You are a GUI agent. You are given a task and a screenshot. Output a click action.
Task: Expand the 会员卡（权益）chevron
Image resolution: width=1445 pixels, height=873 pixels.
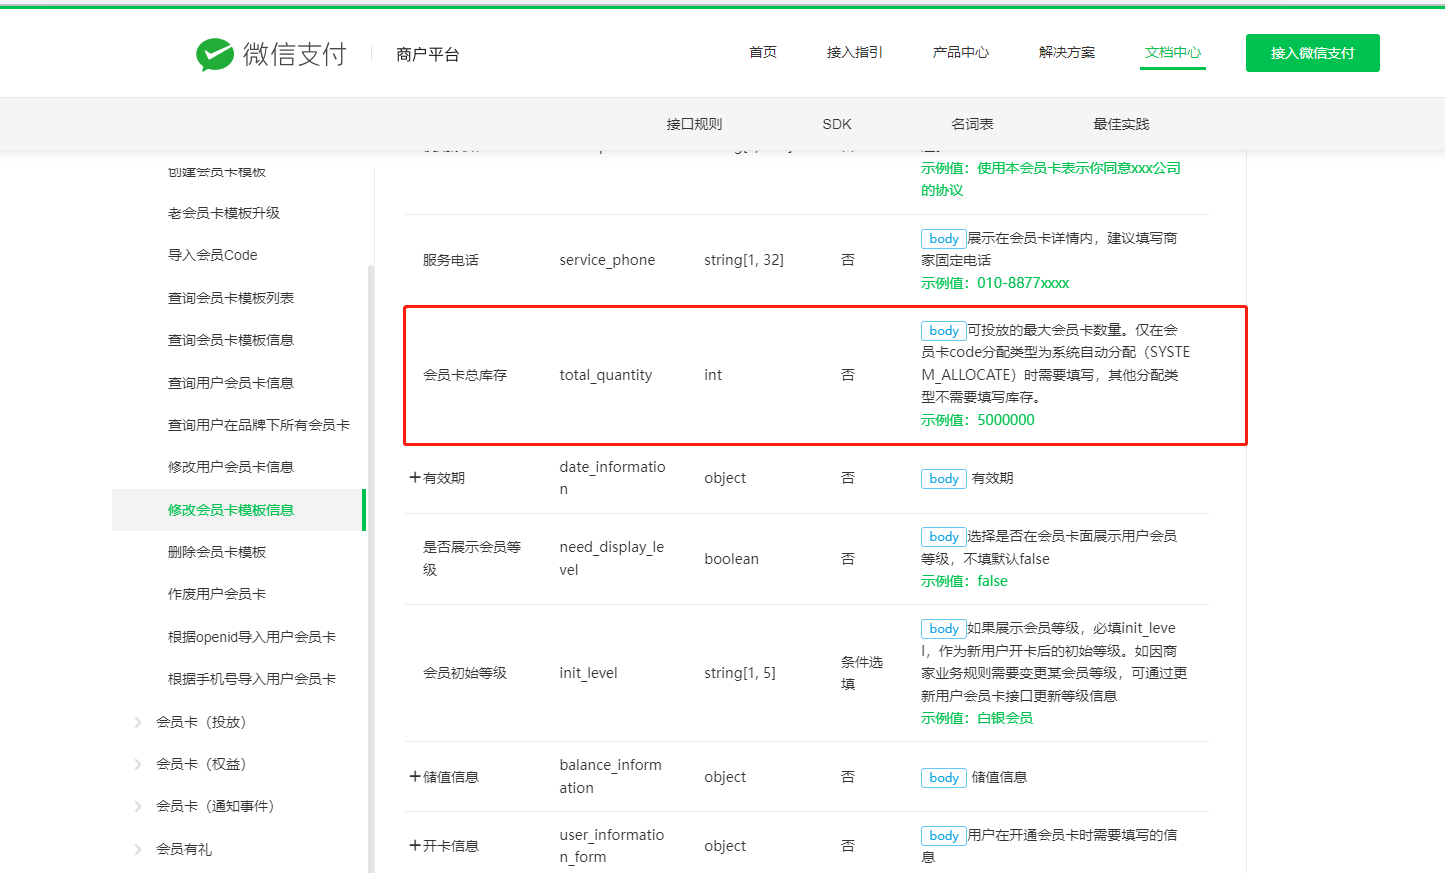click(x=138, y=764)
